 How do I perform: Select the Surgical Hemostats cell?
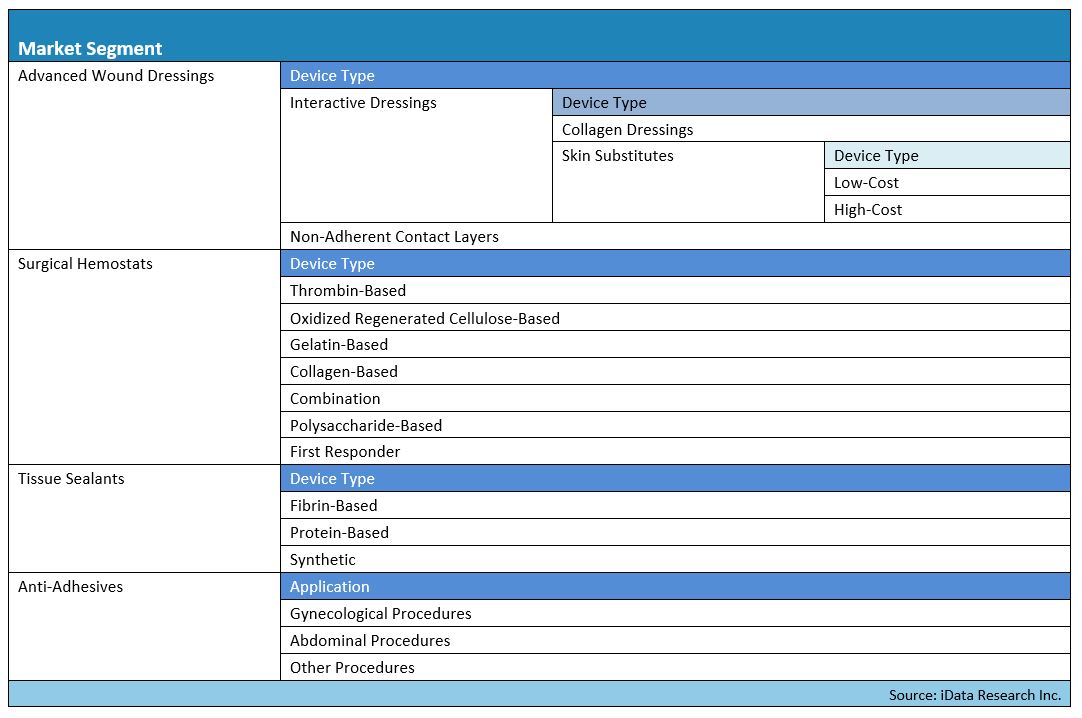coord(144,357)
